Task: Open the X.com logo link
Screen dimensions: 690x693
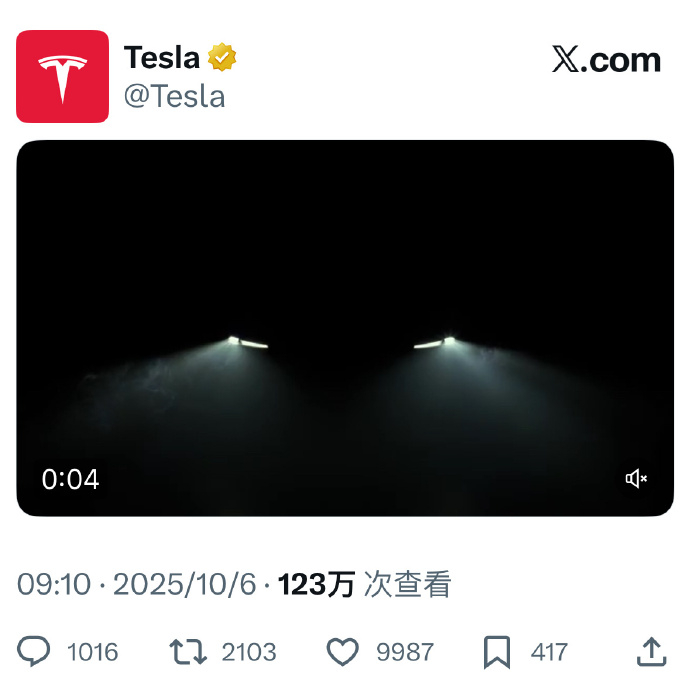Action: 606,59
